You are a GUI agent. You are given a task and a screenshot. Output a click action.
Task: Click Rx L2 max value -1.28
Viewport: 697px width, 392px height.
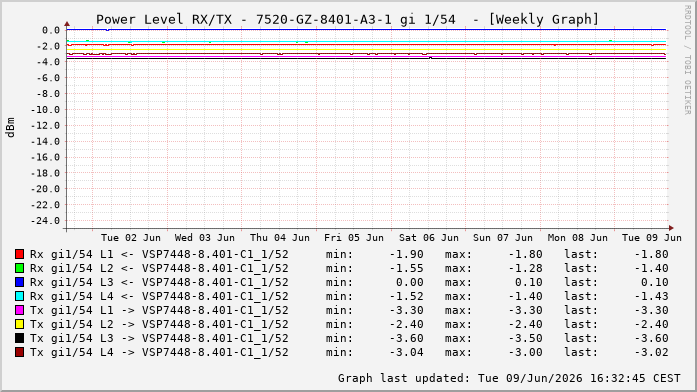point(526,268)
